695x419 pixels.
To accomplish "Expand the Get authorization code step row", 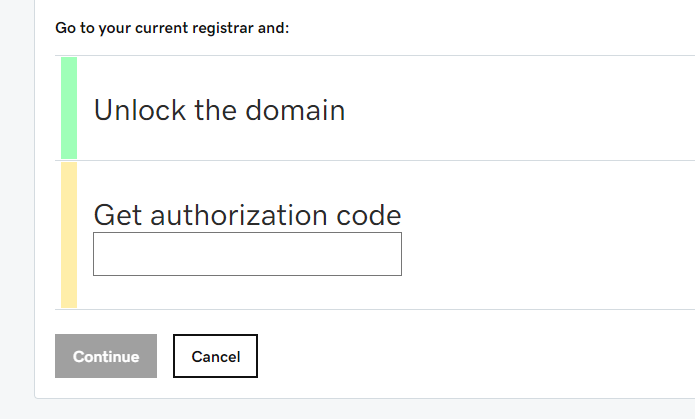I will tap(375, 235).
